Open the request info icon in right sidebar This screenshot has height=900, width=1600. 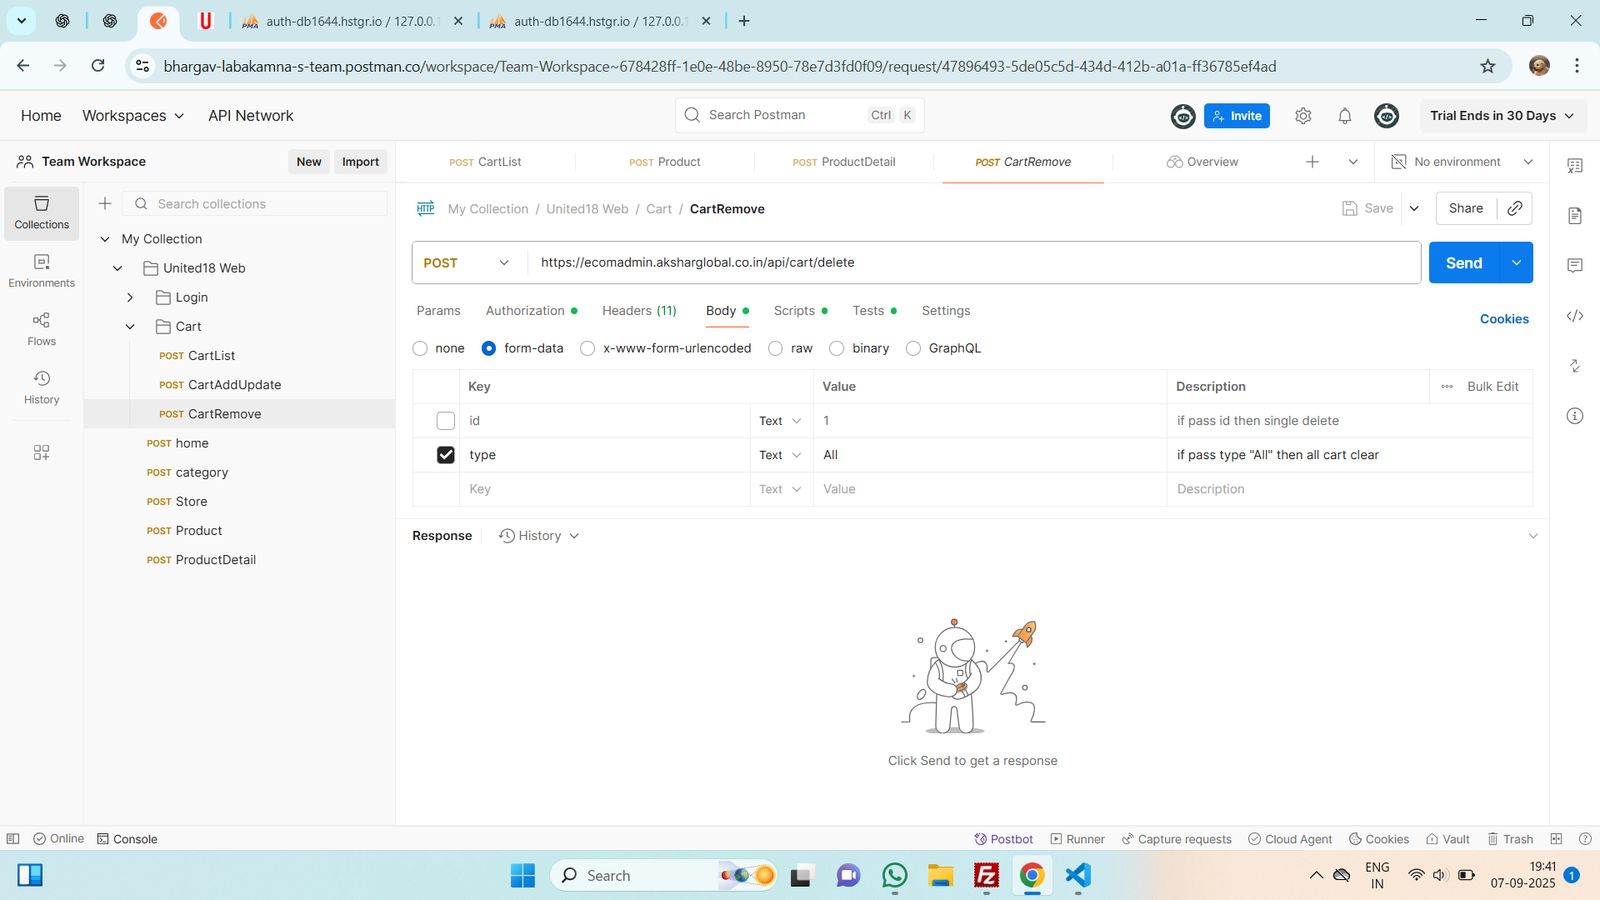1575,416
